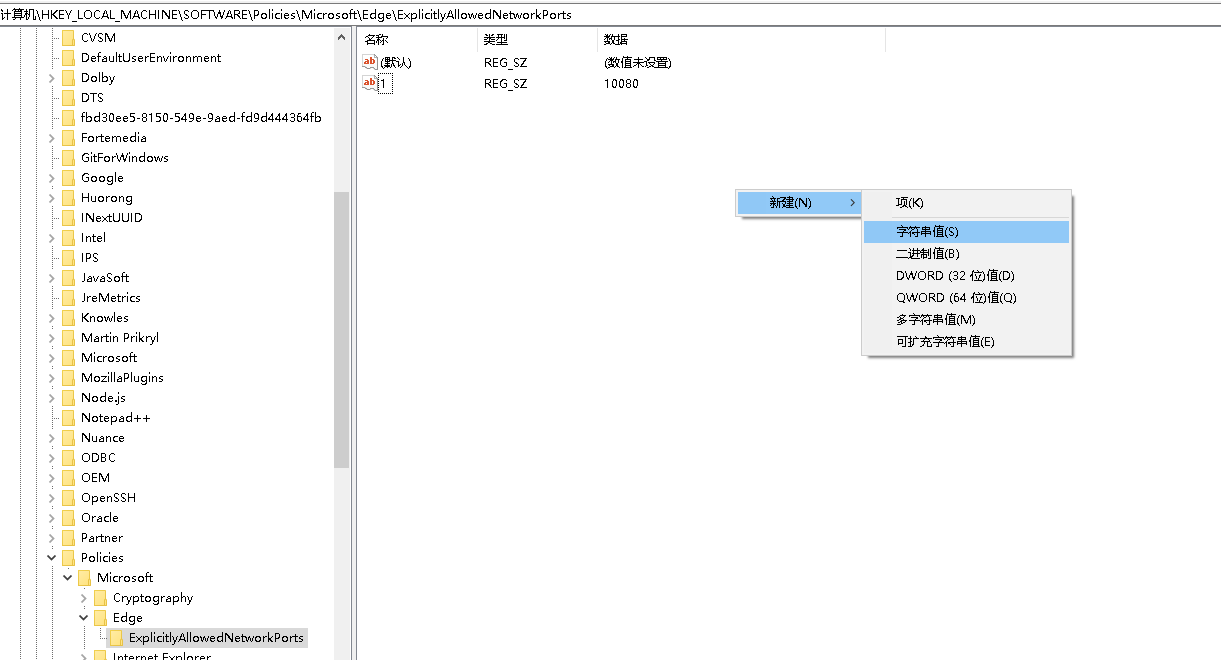Collapse the Policies tree node

[x=51, y=557]
